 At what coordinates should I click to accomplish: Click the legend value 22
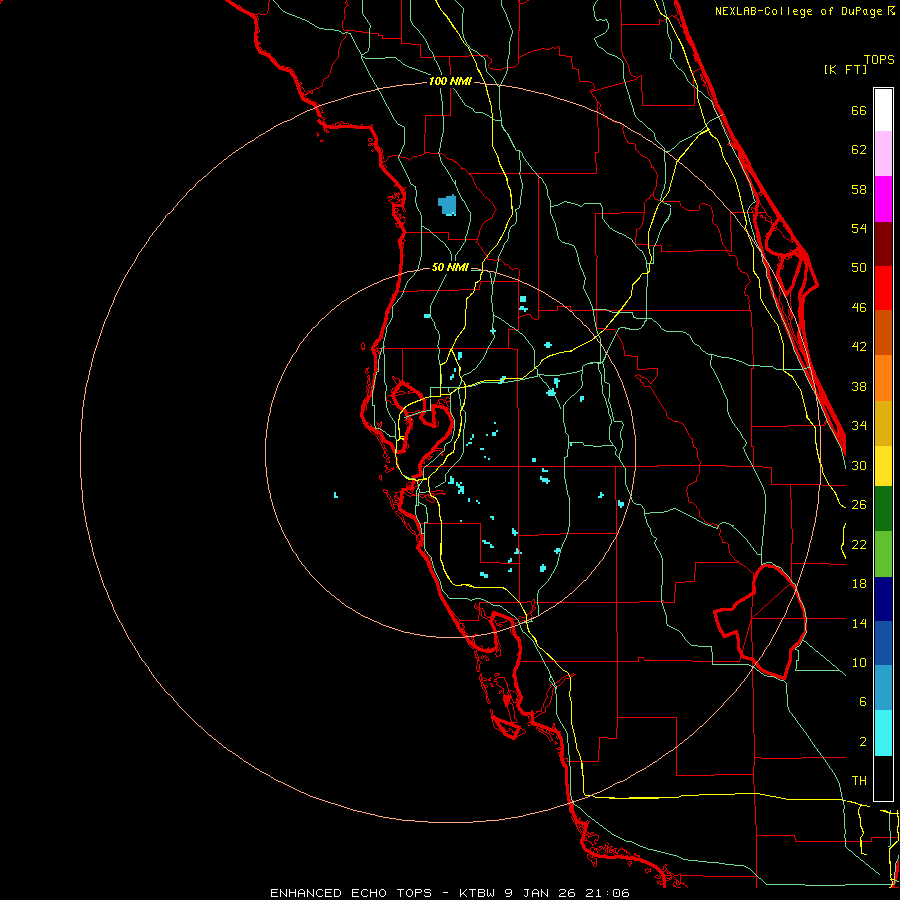pos(859,544)
